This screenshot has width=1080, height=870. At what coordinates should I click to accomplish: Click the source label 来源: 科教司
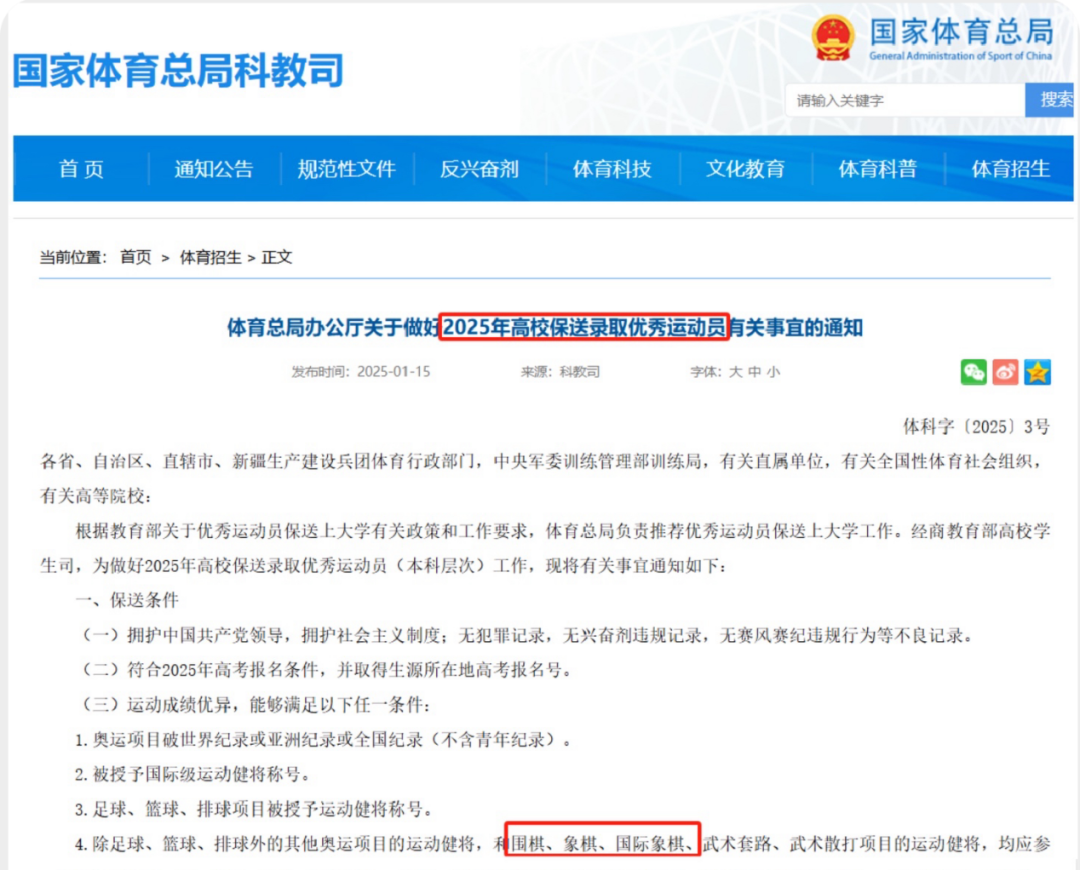[x=560, y=372]
